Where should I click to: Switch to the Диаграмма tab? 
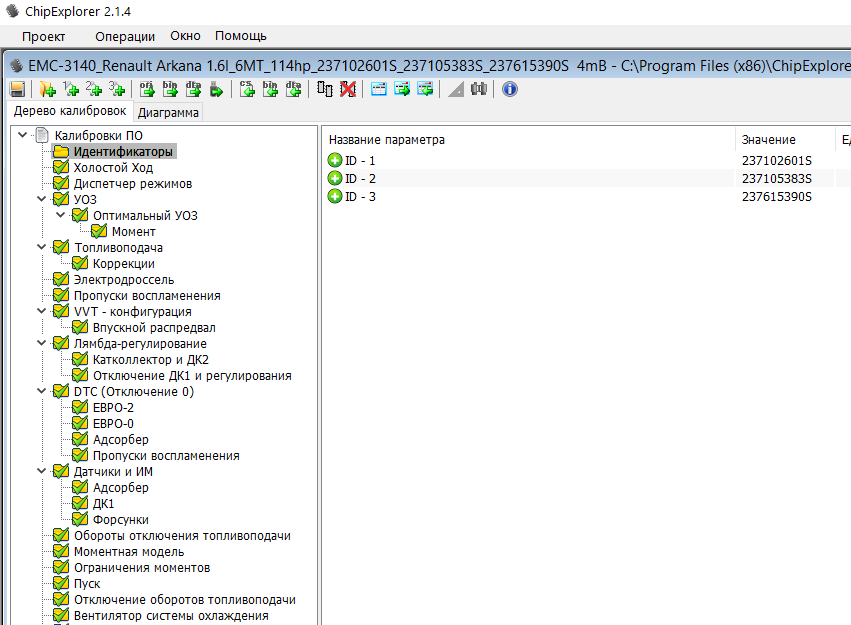pos(168,112)
